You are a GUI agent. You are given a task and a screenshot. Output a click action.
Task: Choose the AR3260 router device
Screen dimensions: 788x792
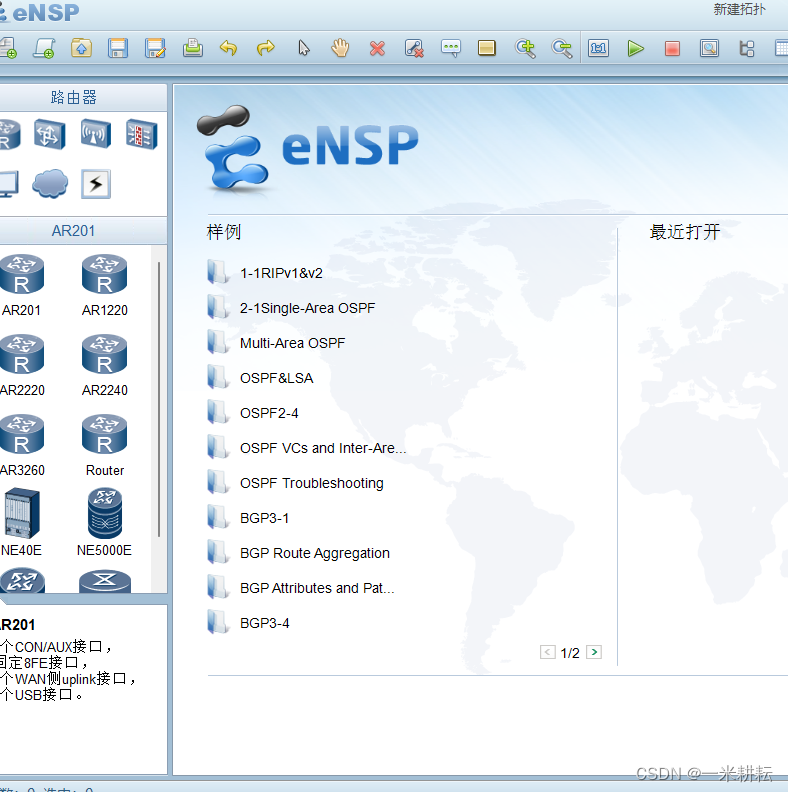coord(22,446)
